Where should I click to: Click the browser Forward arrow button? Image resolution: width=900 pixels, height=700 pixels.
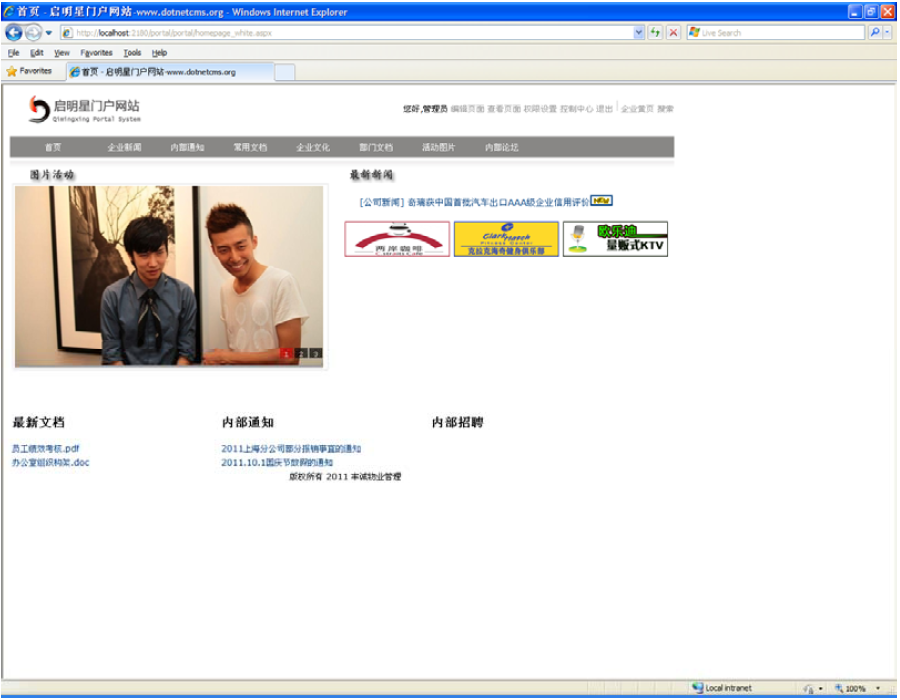33,33
